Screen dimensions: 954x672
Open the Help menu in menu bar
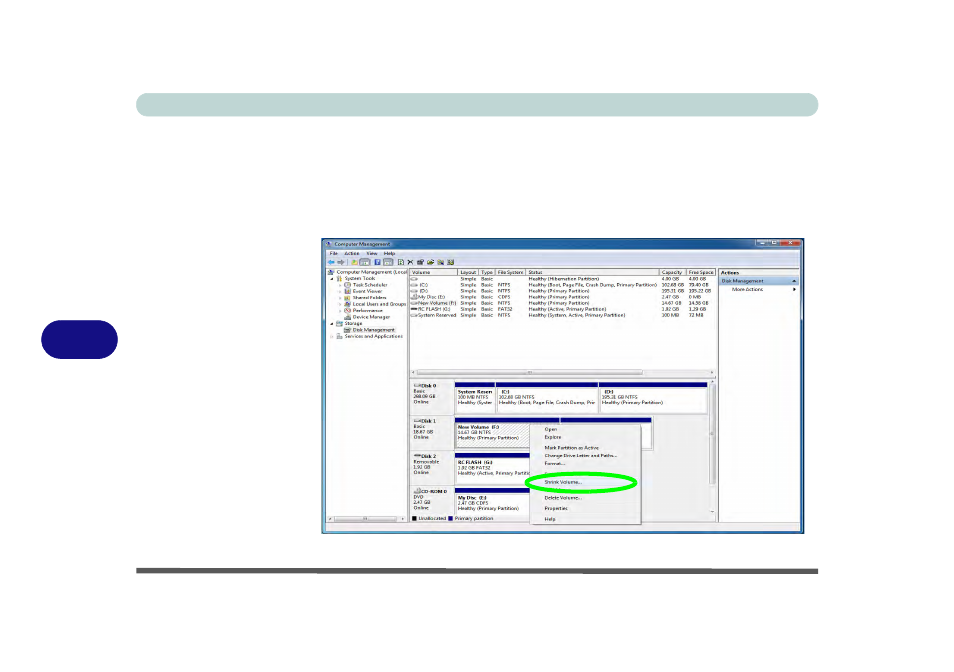[389, 253]
